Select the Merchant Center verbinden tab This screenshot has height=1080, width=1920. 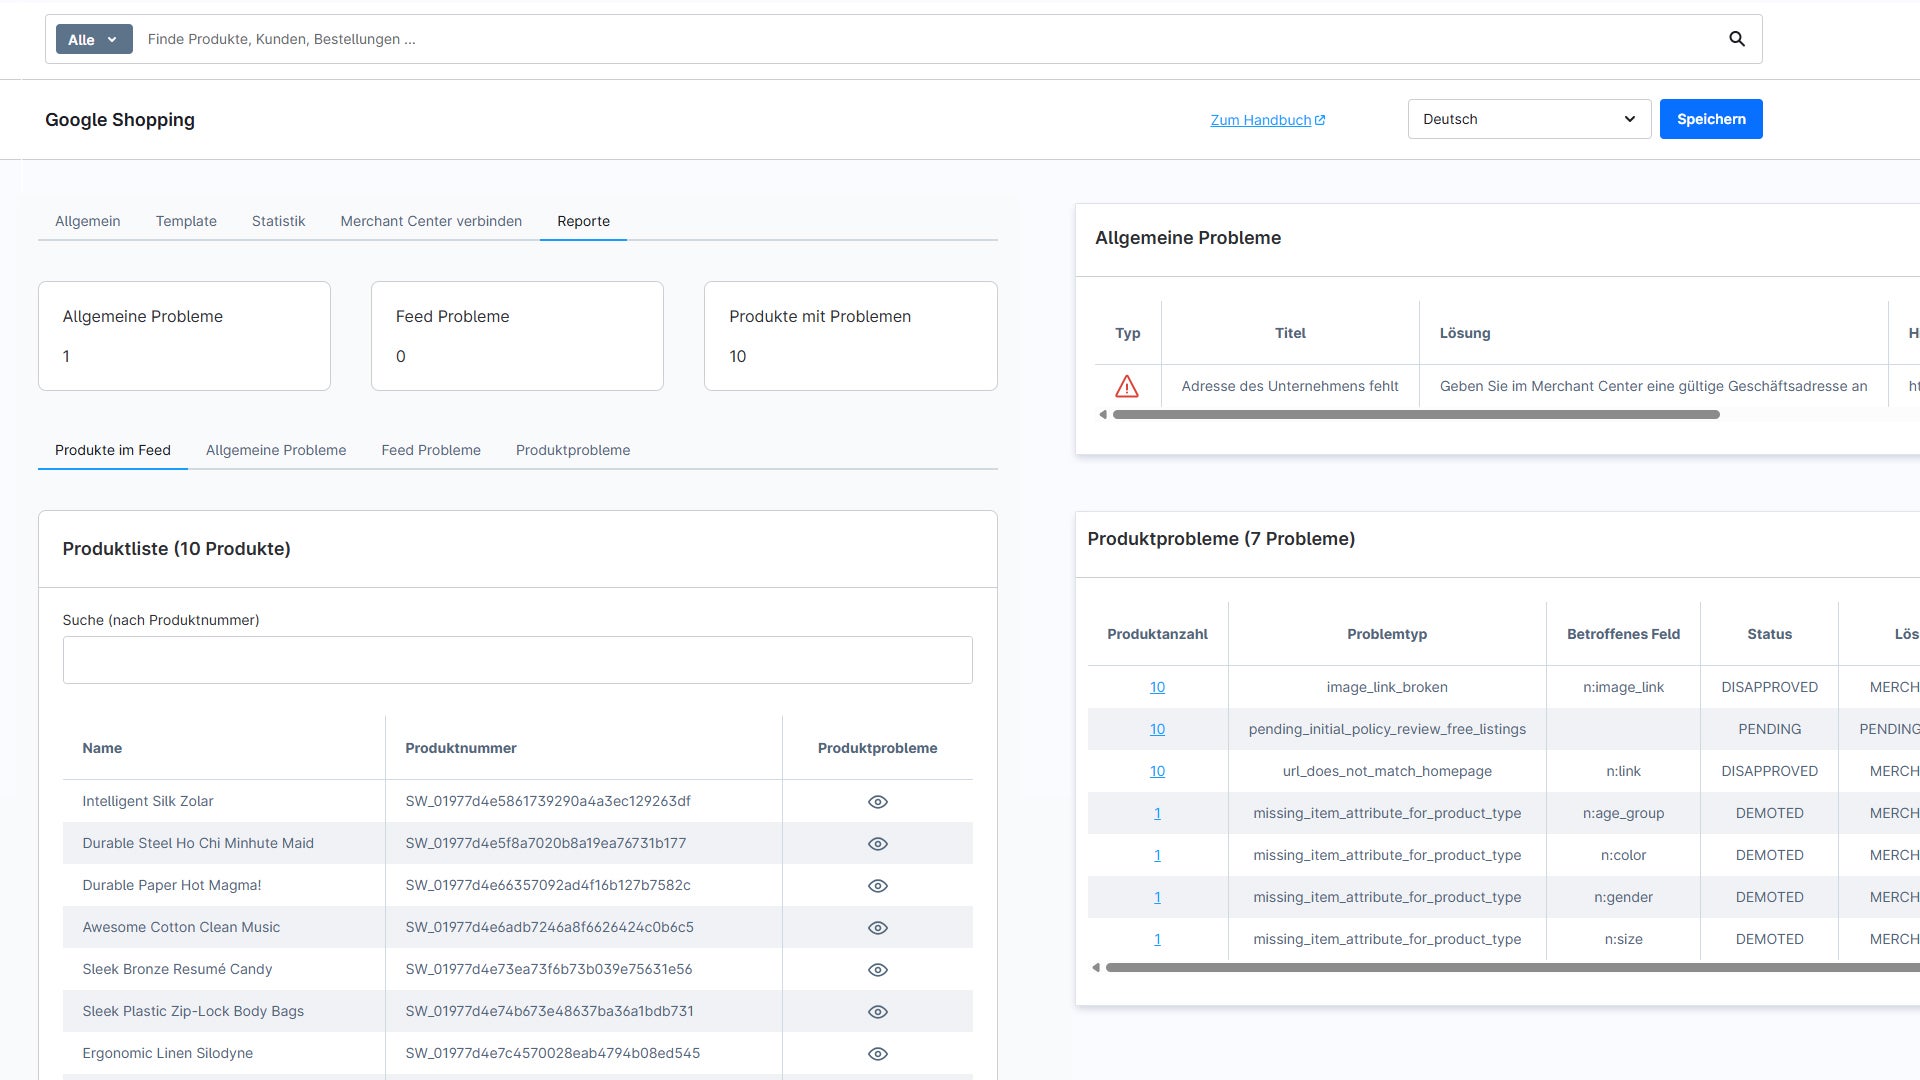pos(431,221)
